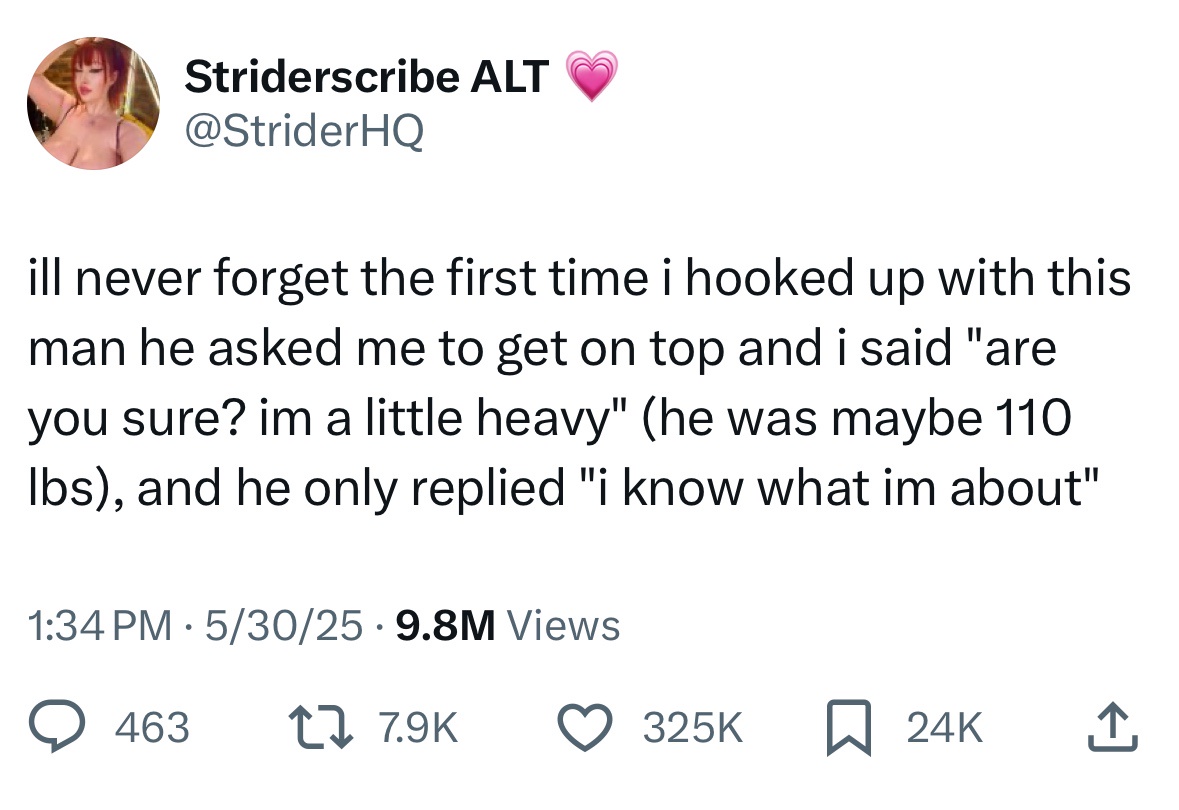Select the display name Striderscribe ALT
The width and height of the screenshot is (1179, 810).
point(365,73)
